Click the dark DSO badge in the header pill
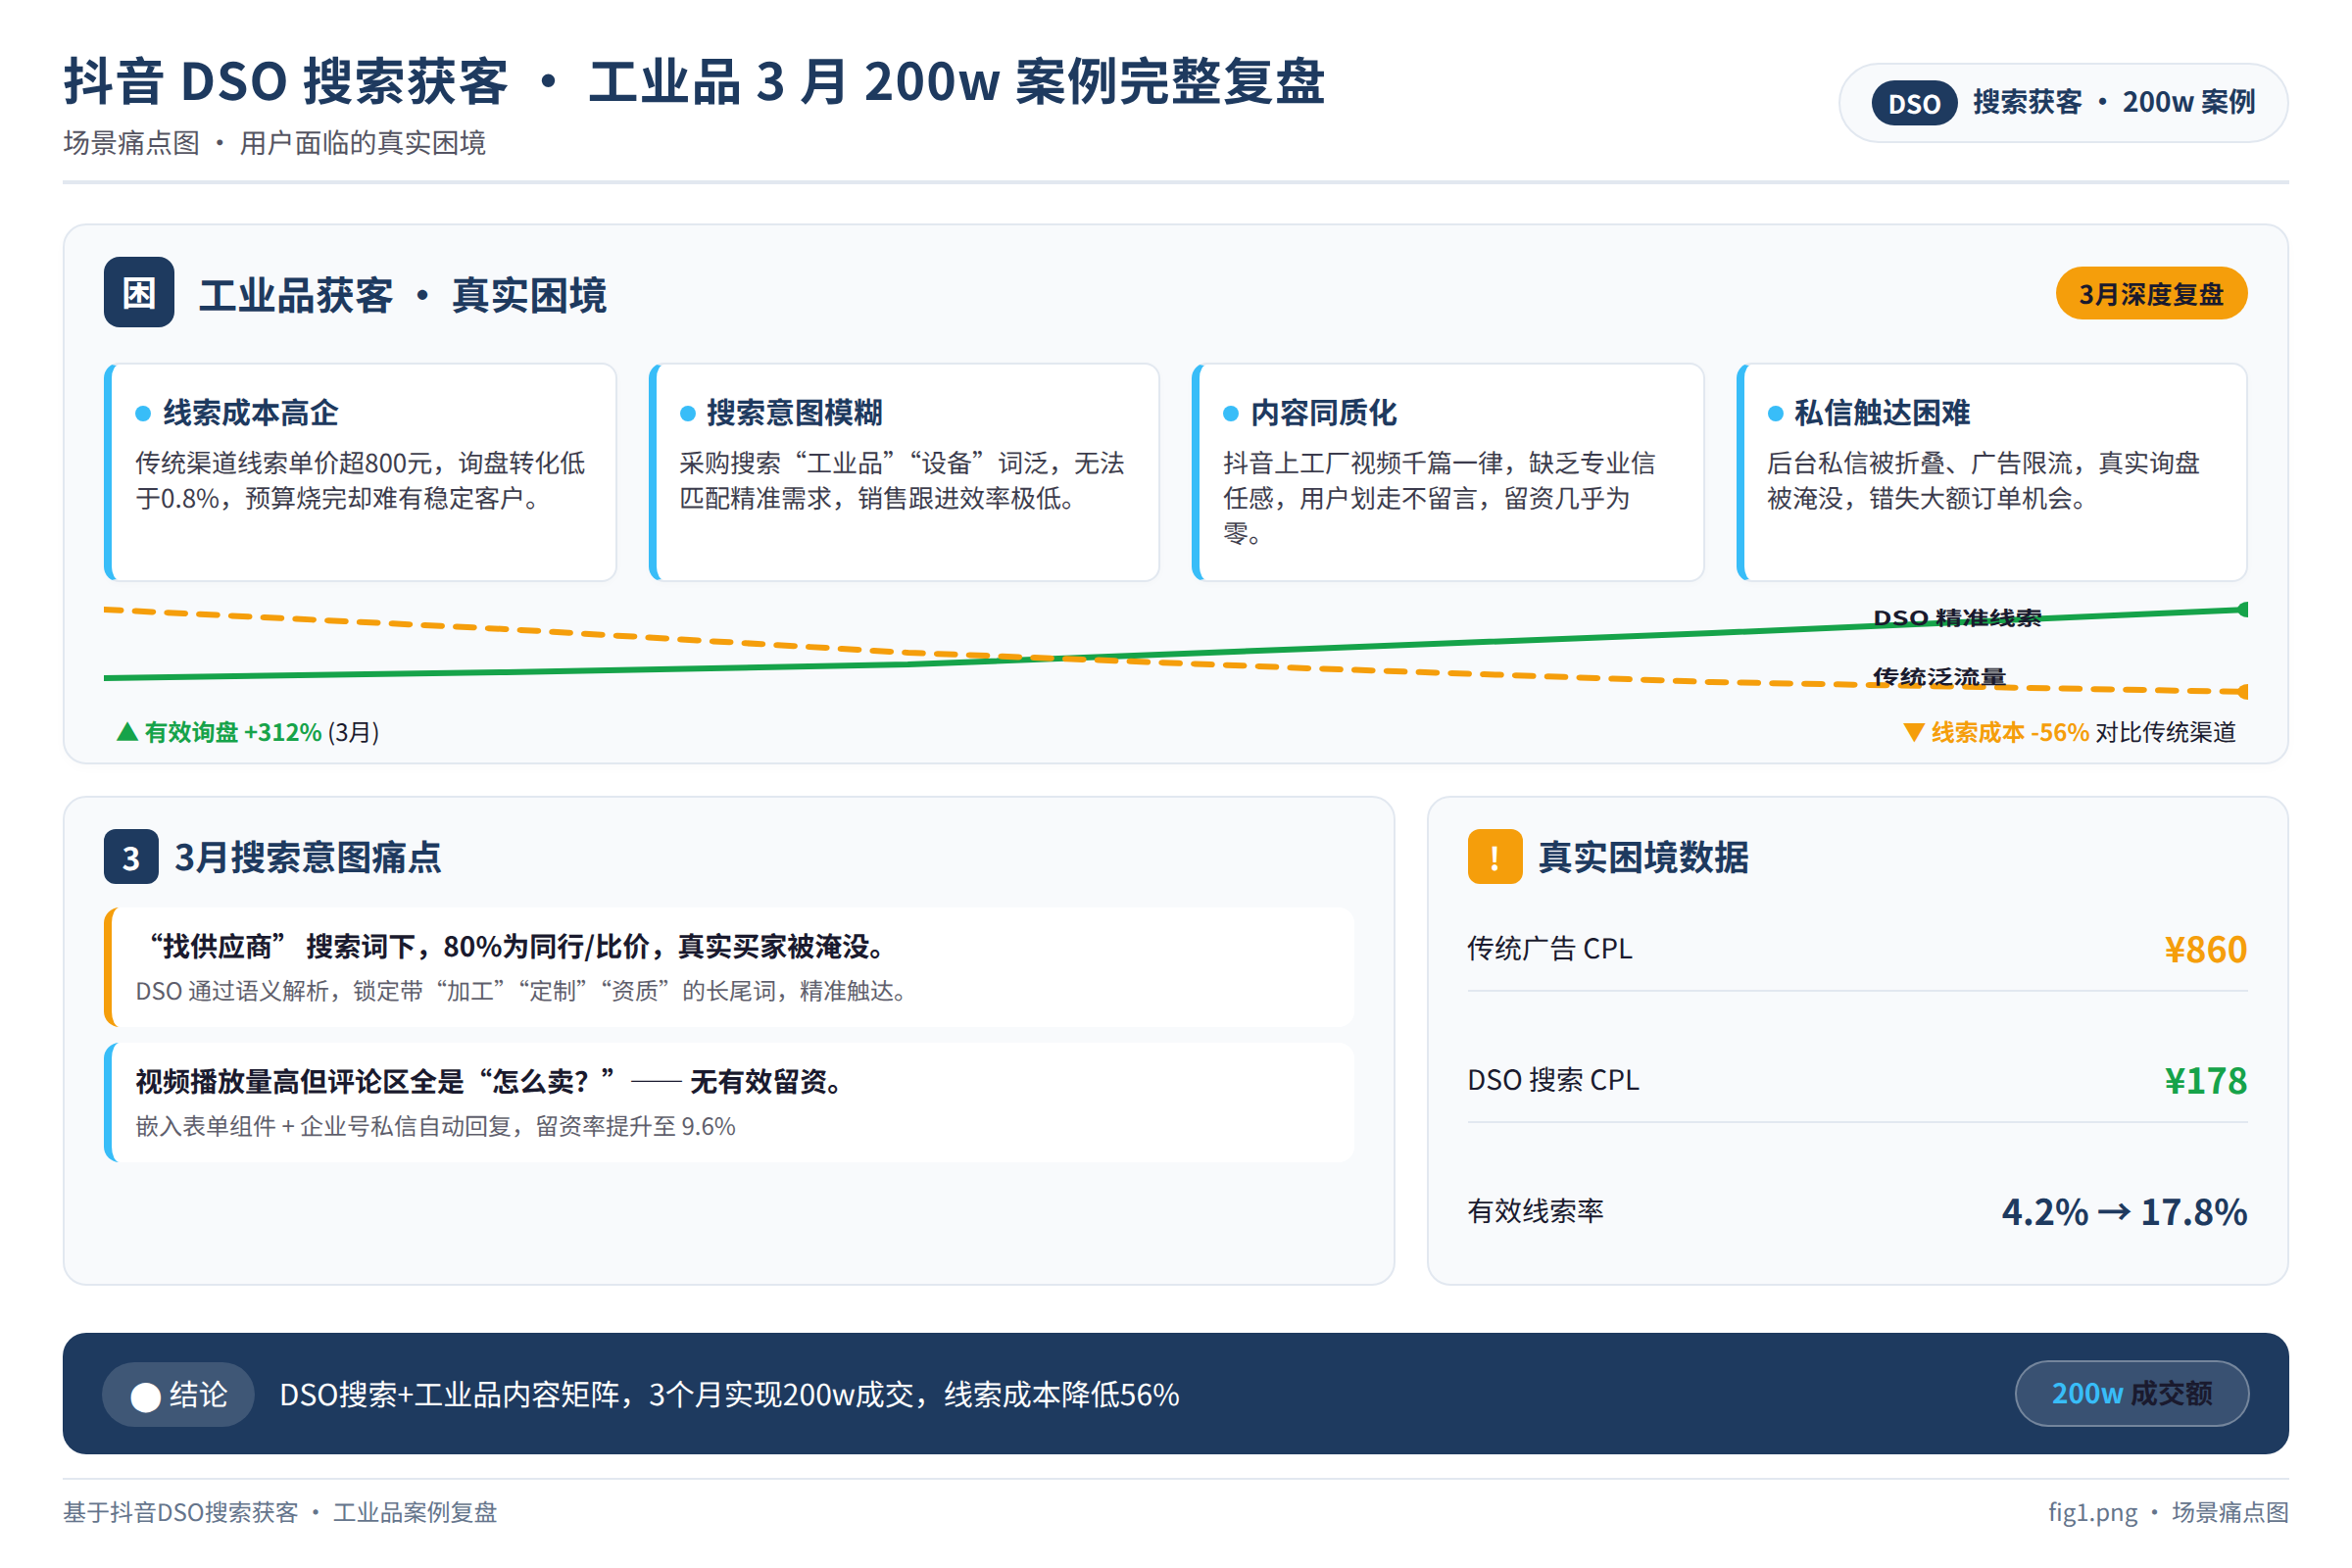This screenshot has width=2352, height=1568. (x=1914, y=103)
